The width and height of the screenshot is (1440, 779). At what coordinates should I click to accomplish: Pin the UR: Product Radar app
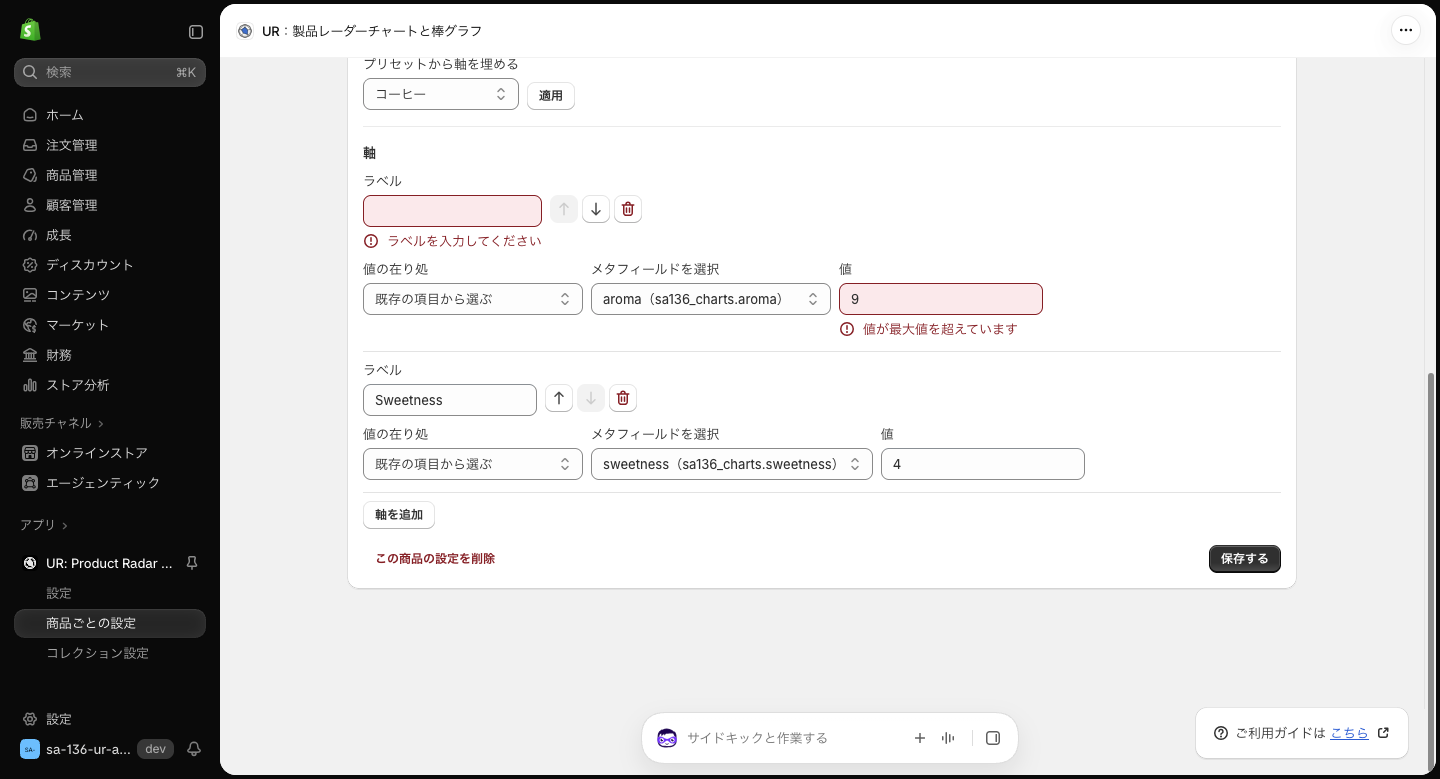click(192, 563)
